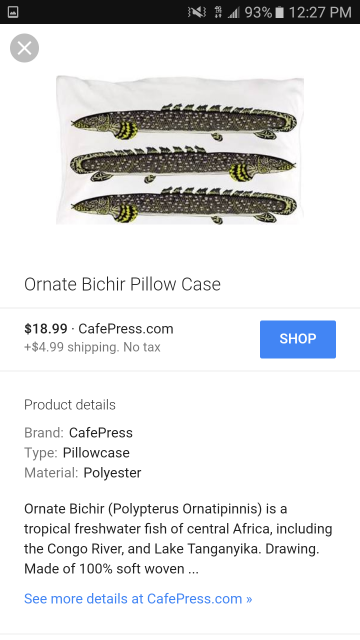Tap the Brand value CafePress
Image resolution: width=360 pixels, height=640 pixels.
pos(101,433)
